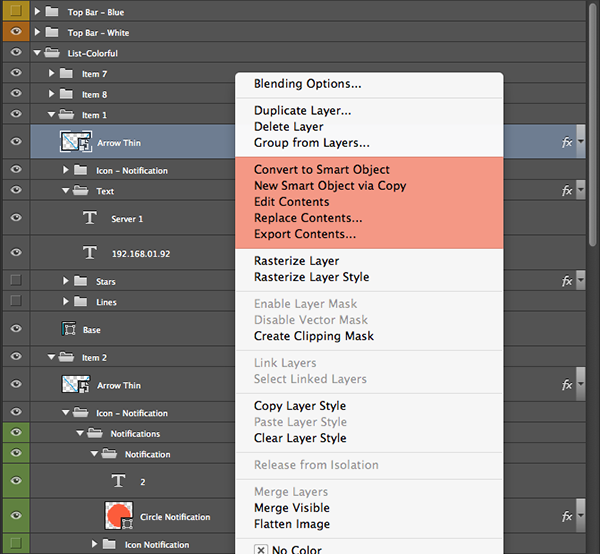Collapse the Item 2 group
The width and height of the screenshot is (600, 554).
tap(52, 357)
